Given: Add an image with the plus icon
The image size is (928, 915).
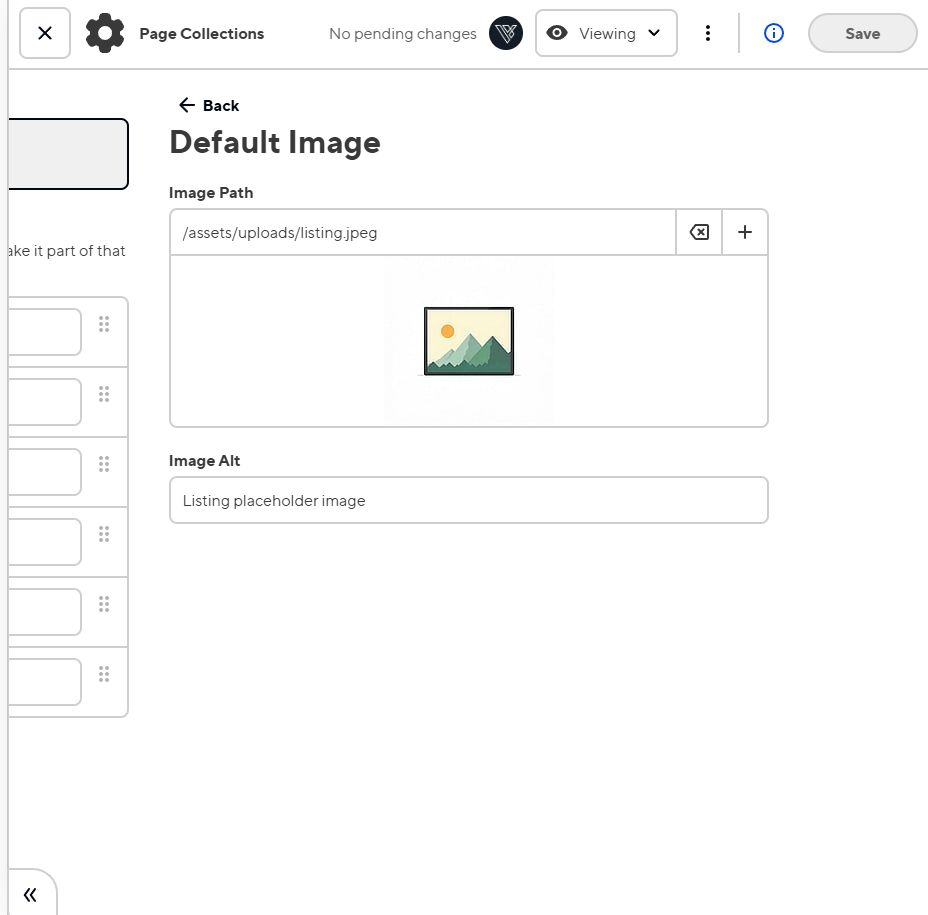Looking at the screenshot, I should click(x=745, y=233).
